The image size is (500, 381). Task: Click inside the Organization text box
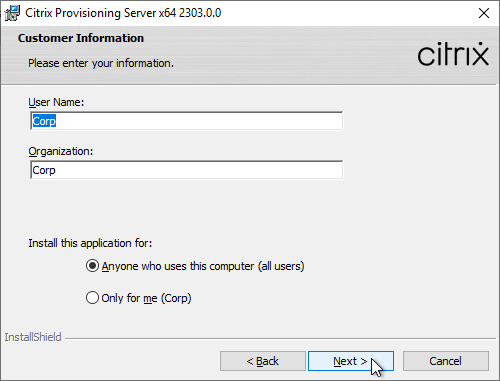186,170
